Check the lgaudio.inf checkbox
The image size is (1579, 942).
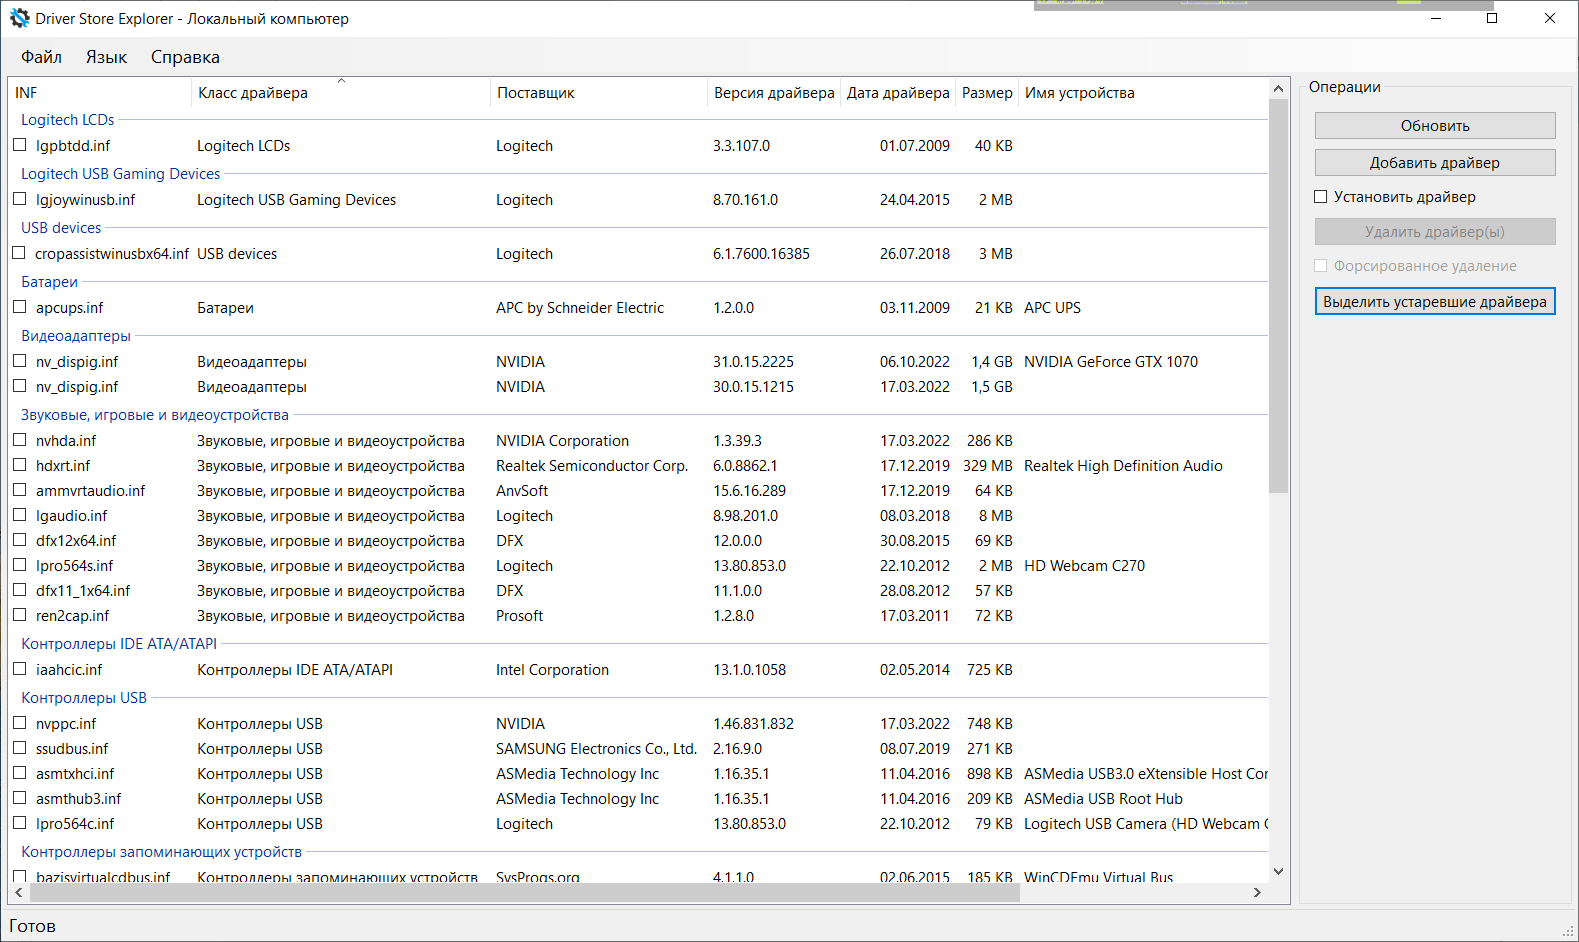click(x=20, y=515)
